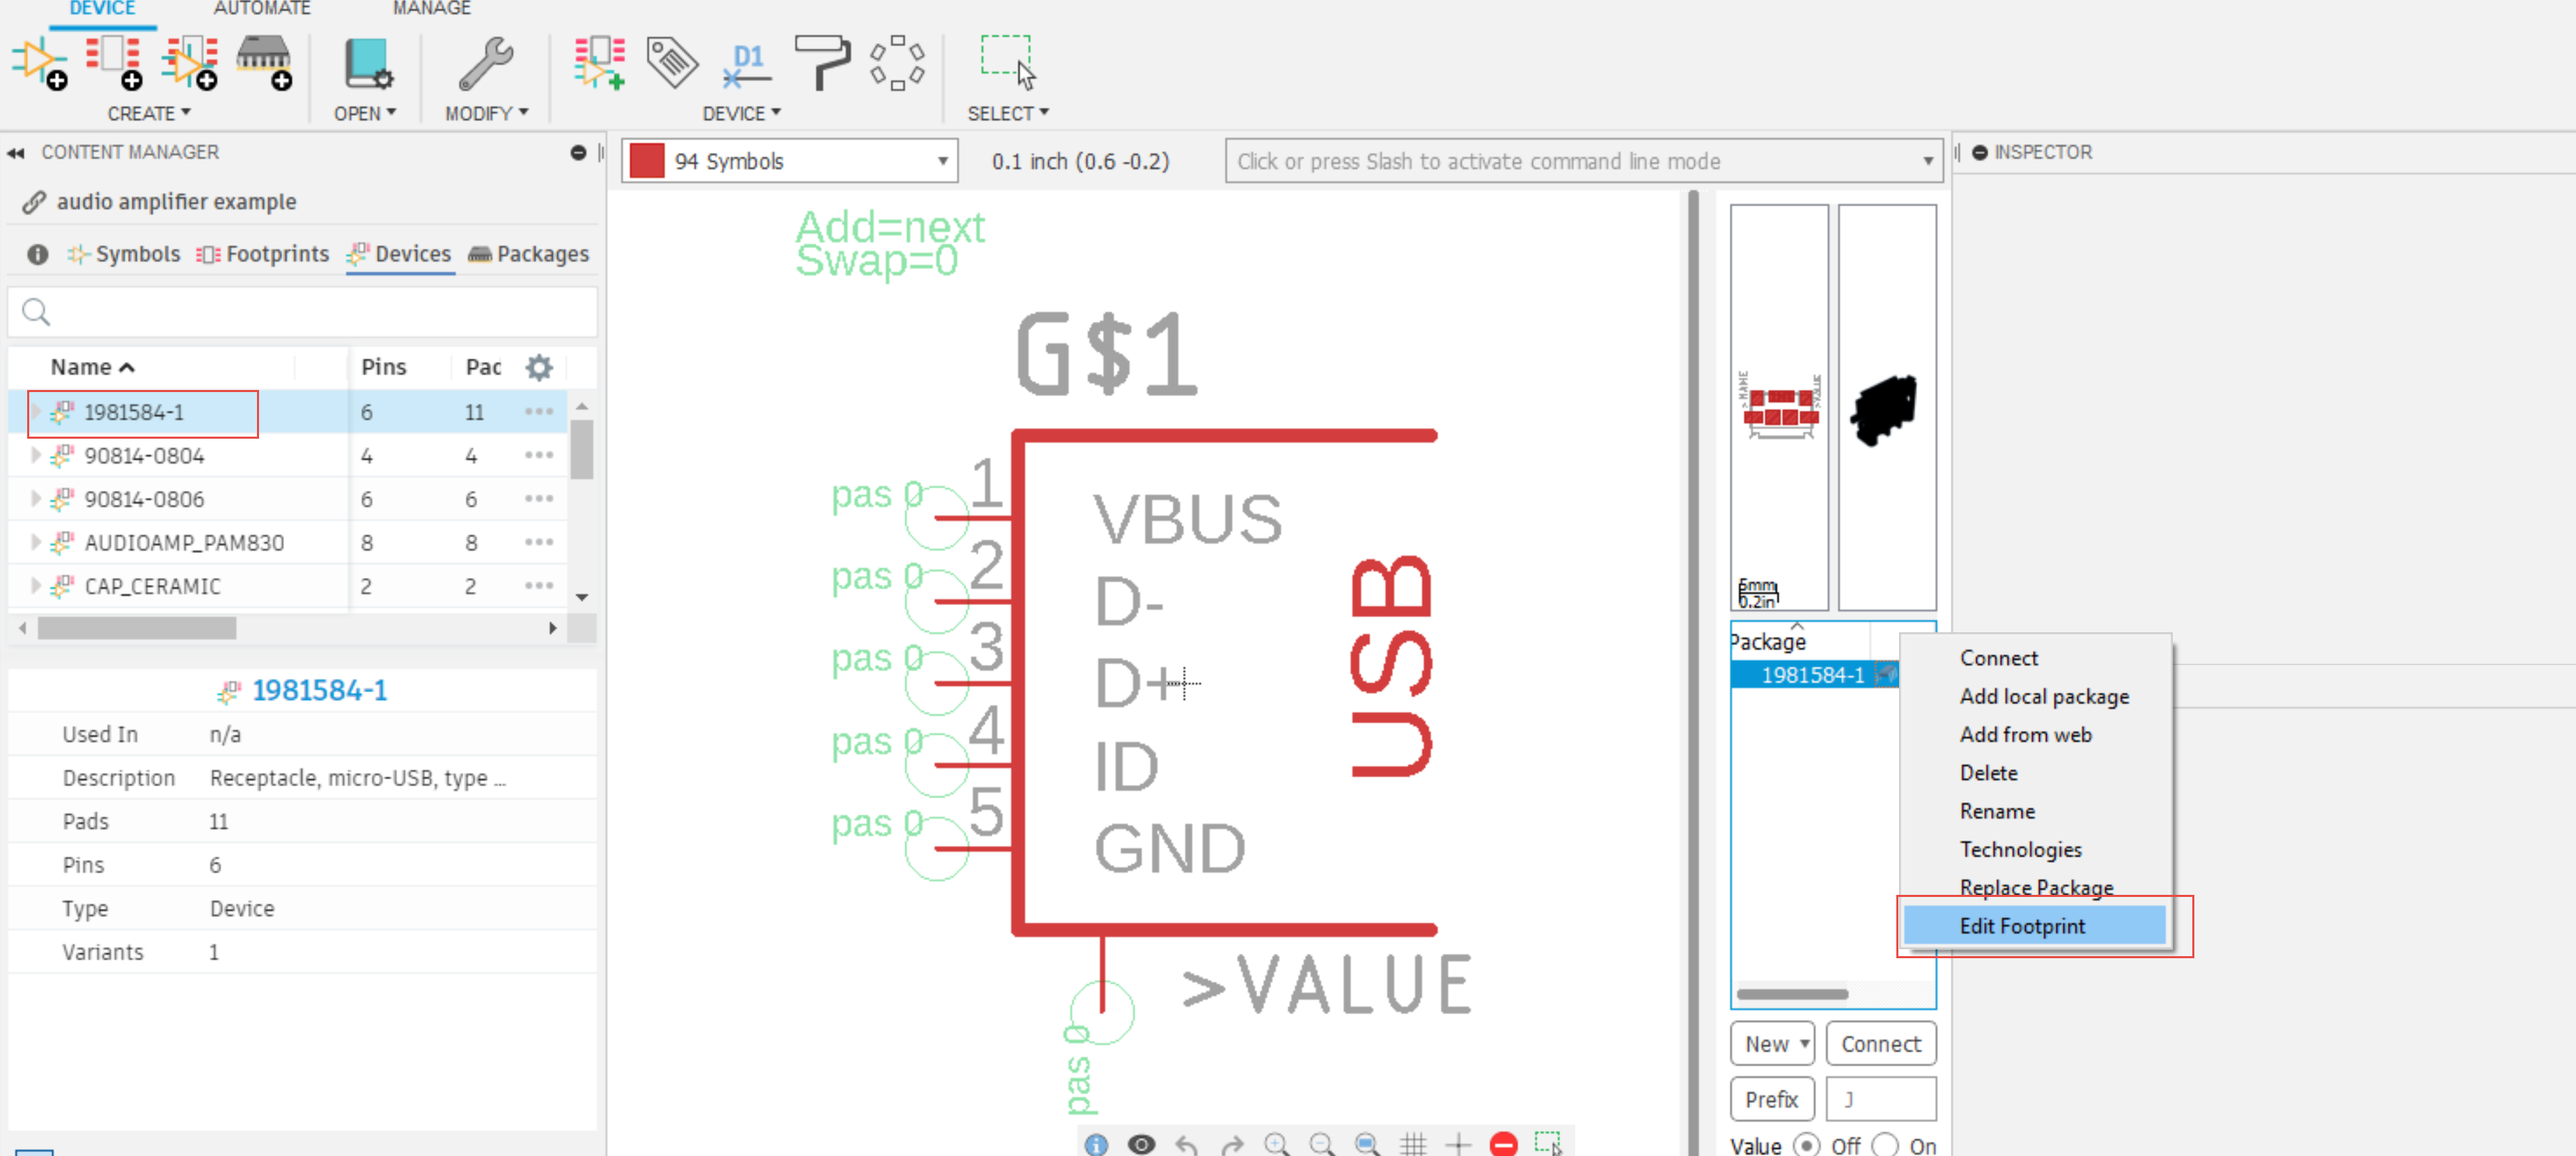2576x1156 pixels.
Task: Click the Prefix button
Action: 1771,1098
